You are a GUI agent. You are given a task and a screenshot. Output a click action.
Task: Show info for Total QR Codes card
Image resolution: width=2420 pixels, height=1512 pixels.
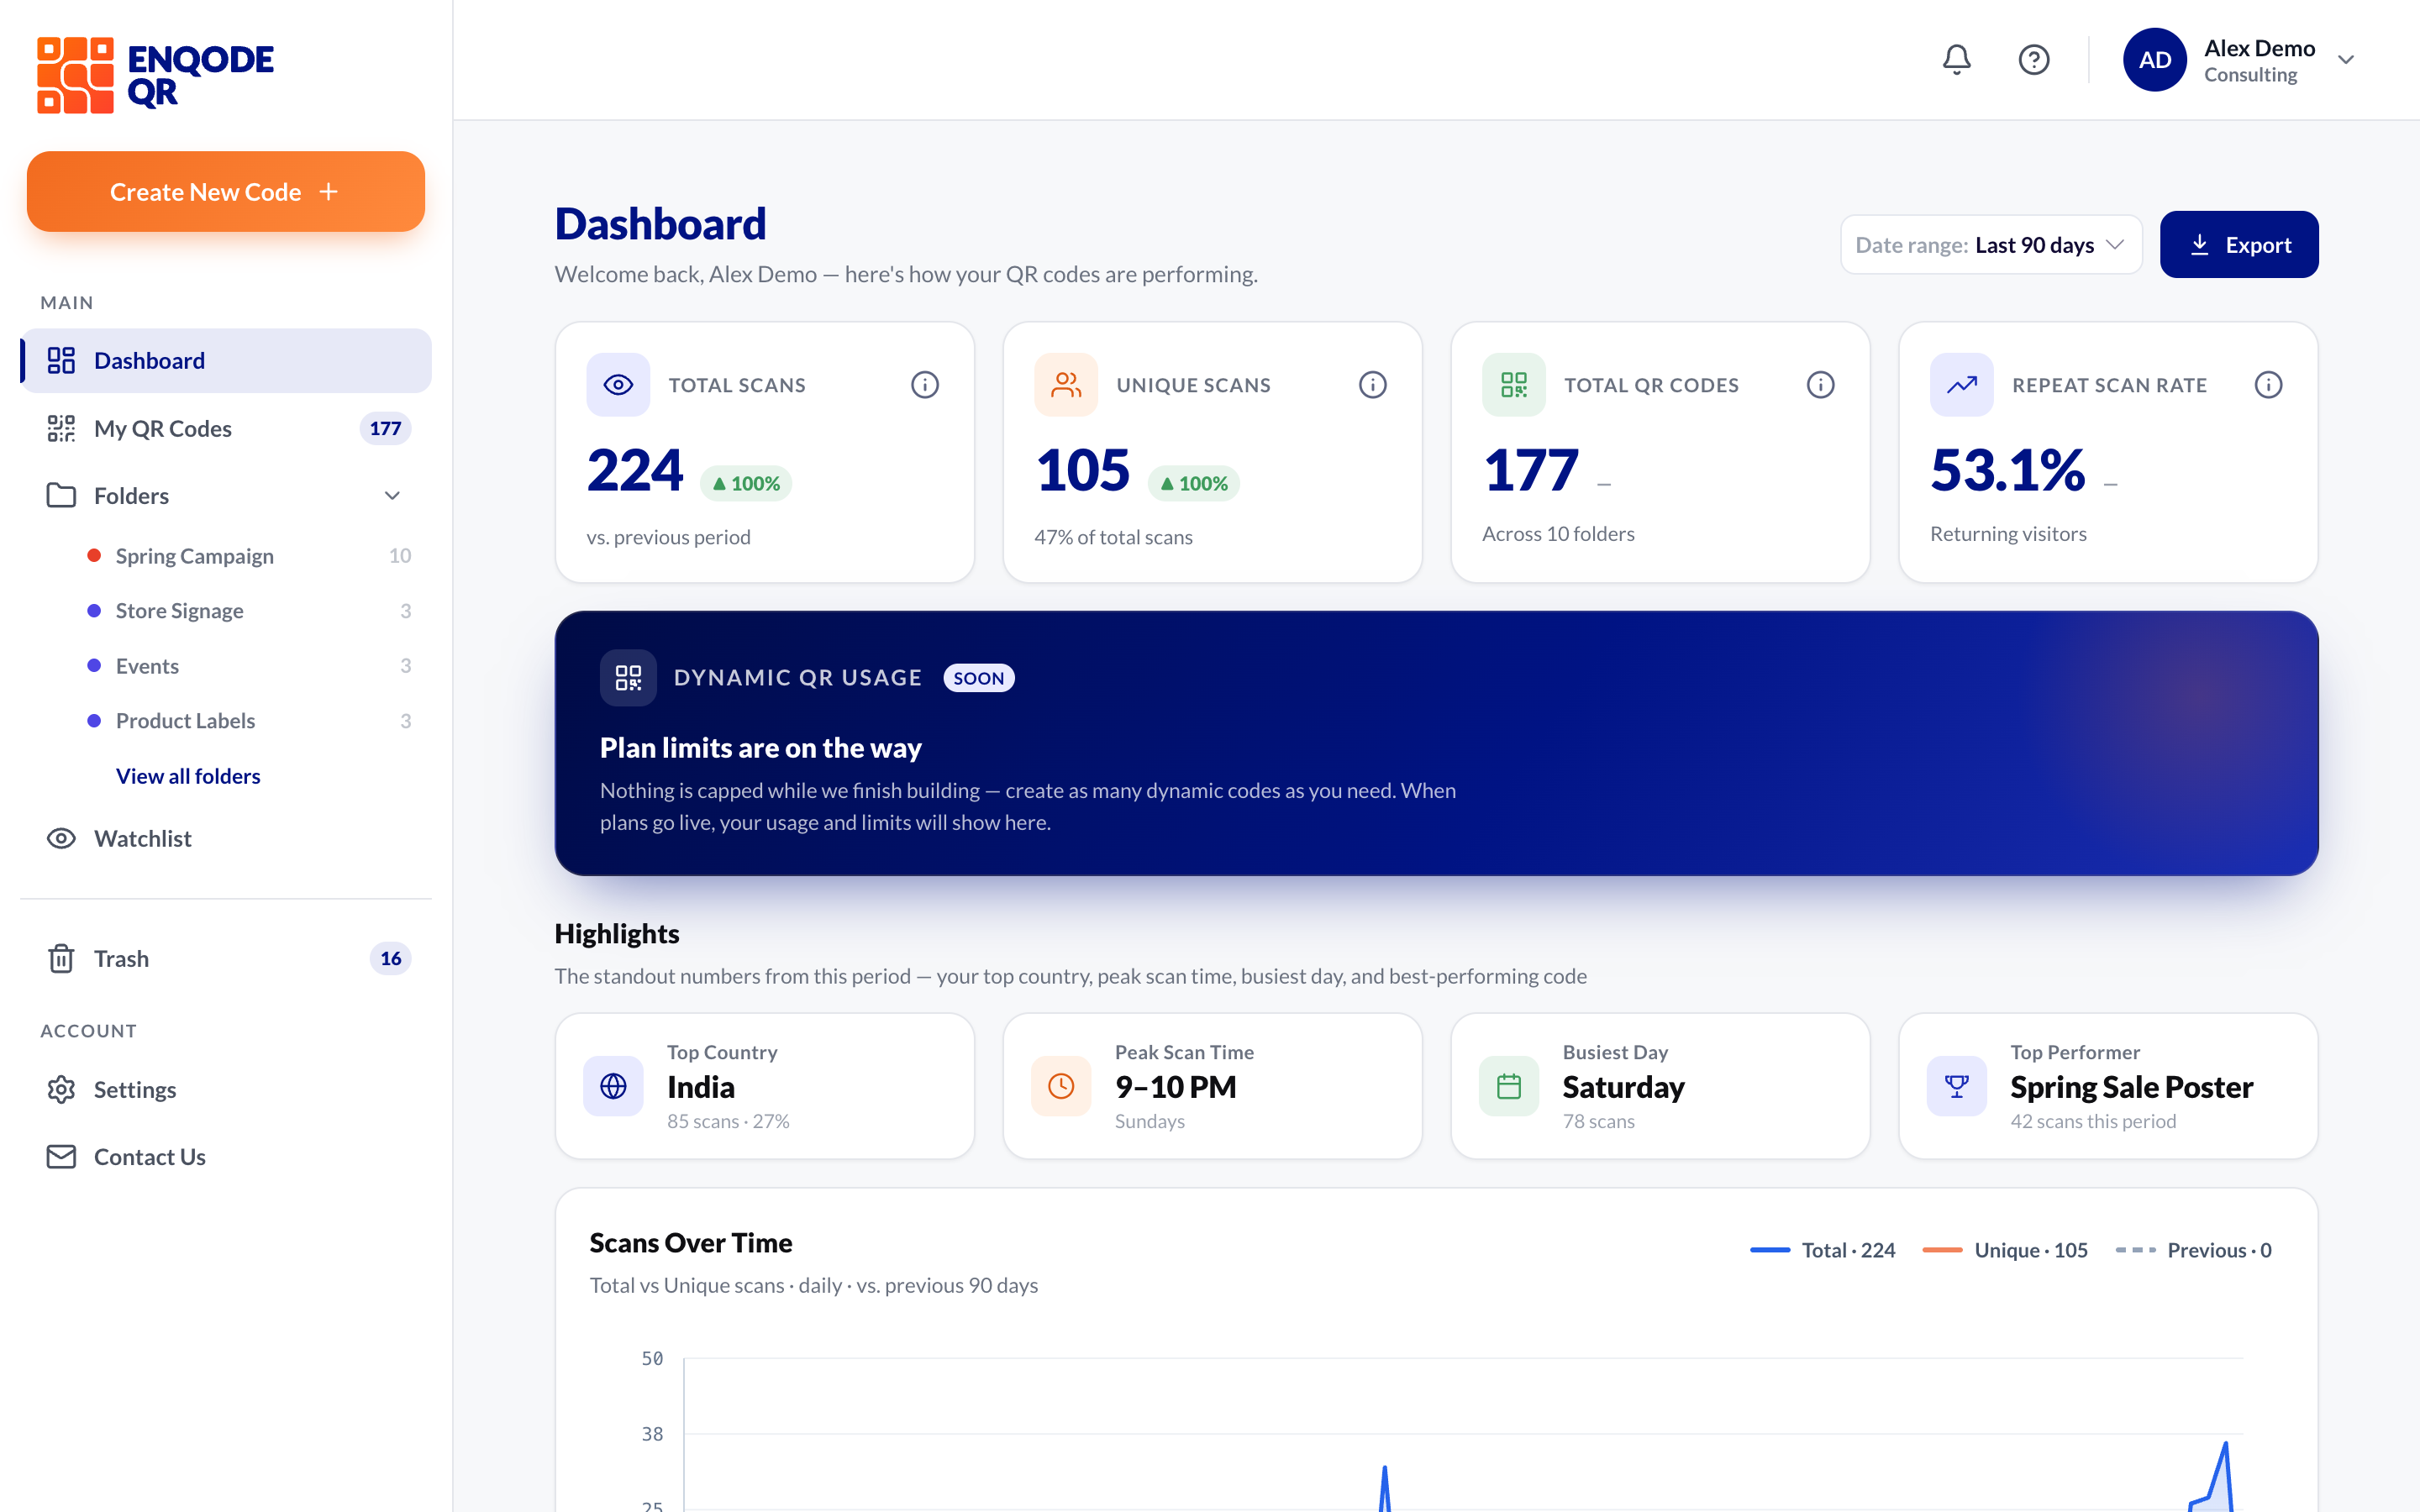point(1820,385)
